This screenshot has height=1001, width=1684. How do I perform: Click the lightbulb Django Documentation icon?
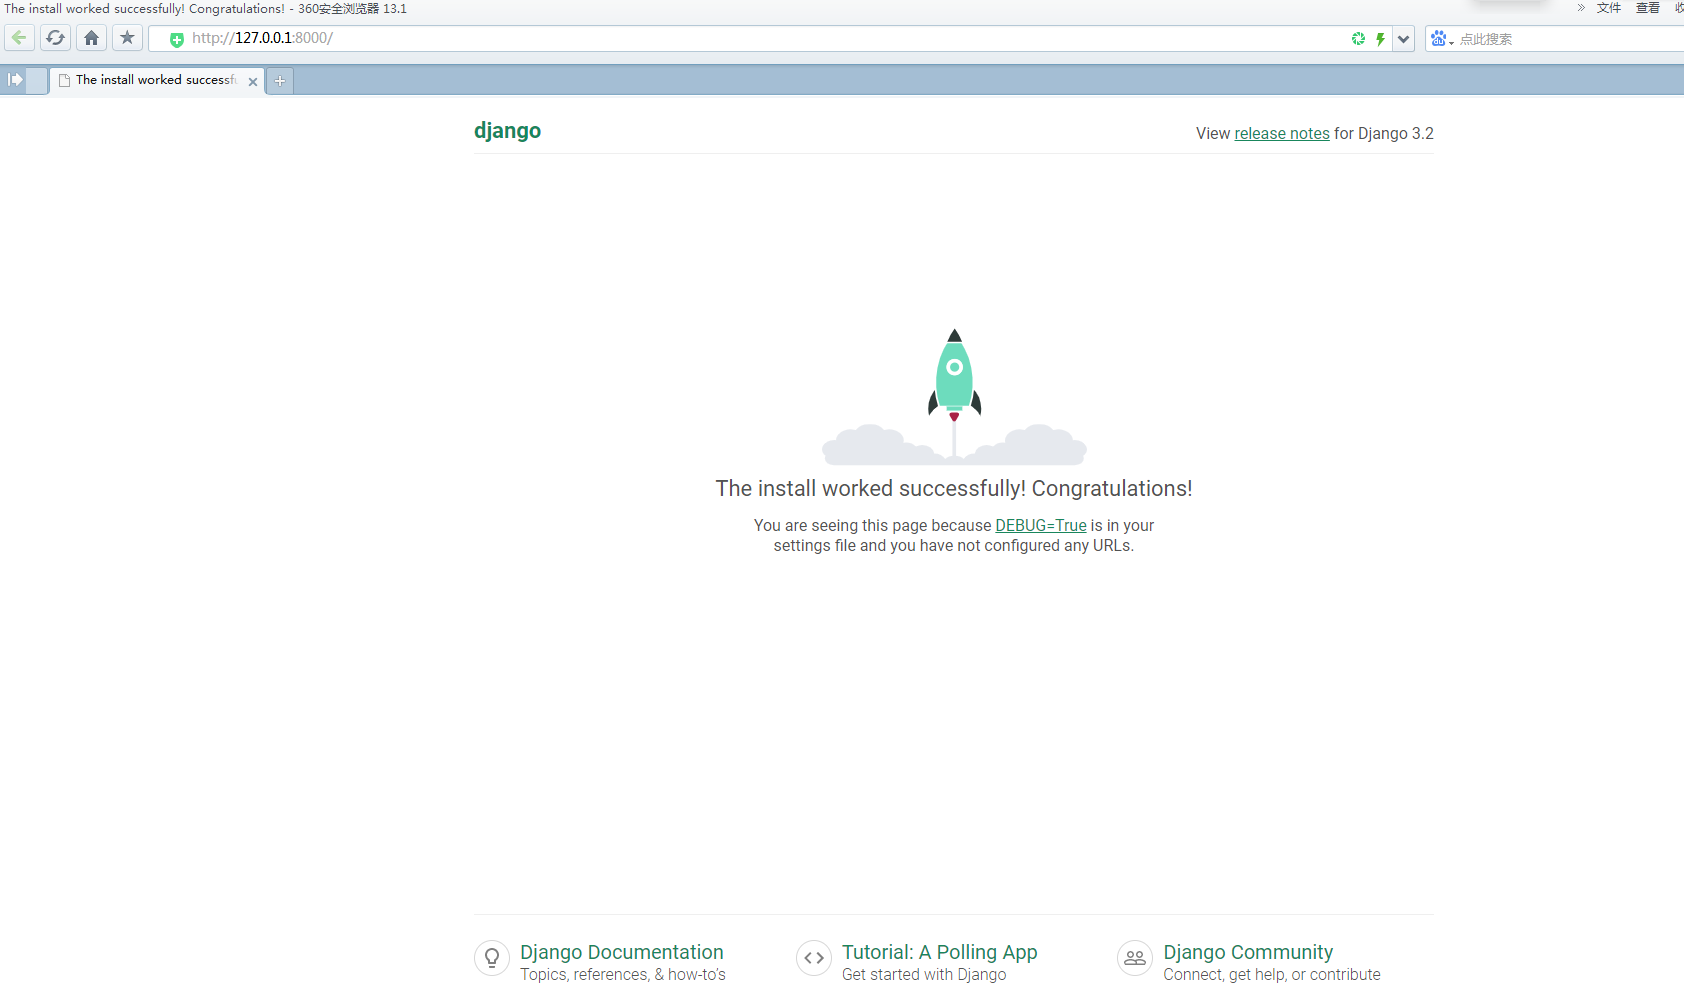492,958
